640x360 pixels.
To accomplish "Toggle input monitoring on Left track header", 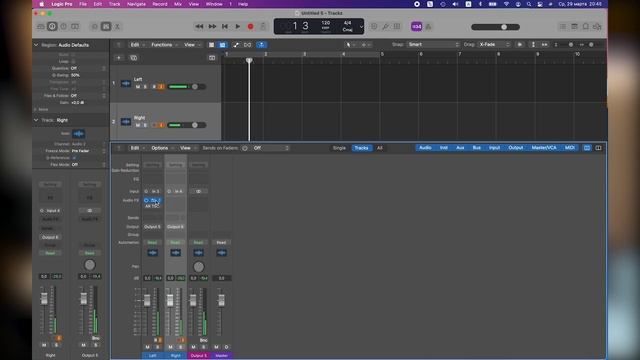I will (x=162, y=87).
